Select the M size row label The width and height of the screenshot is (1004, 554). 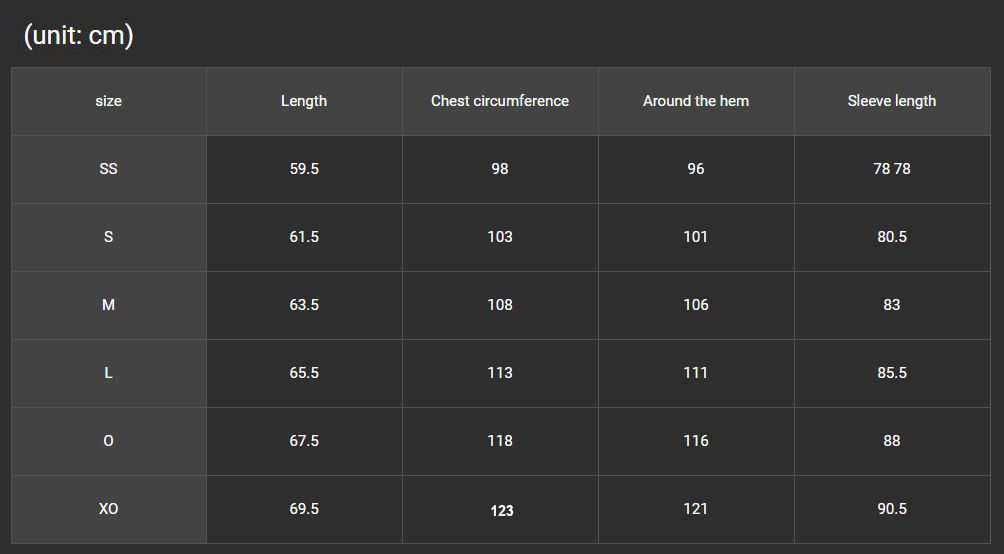pos(108,305)
